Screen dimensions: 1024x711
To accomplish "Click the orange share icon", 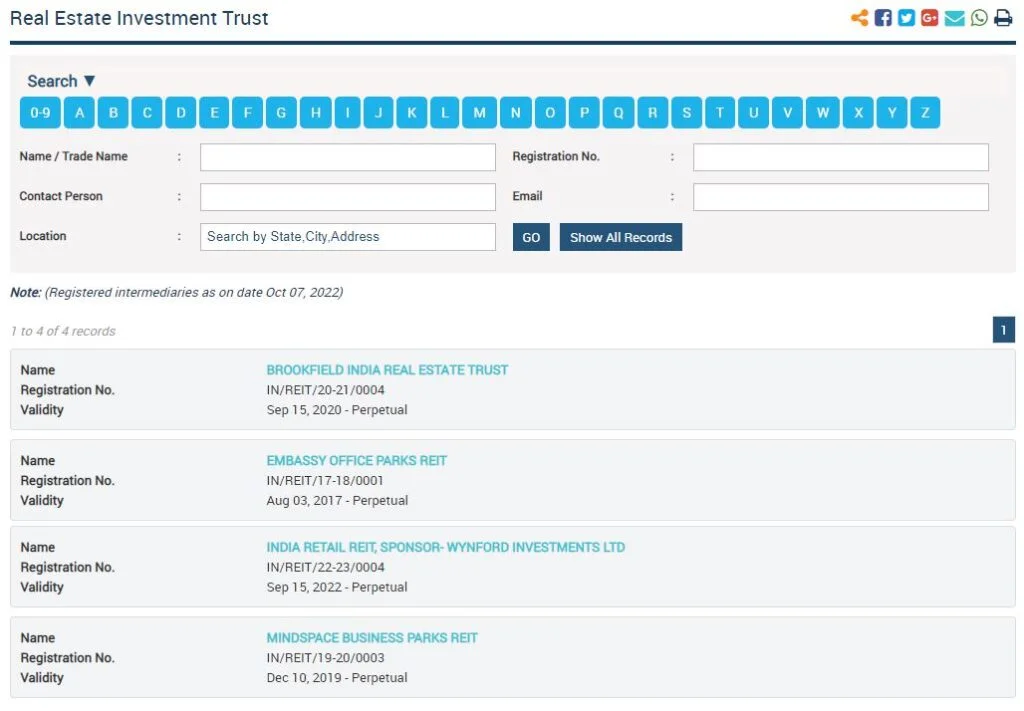I will (859, 18).
